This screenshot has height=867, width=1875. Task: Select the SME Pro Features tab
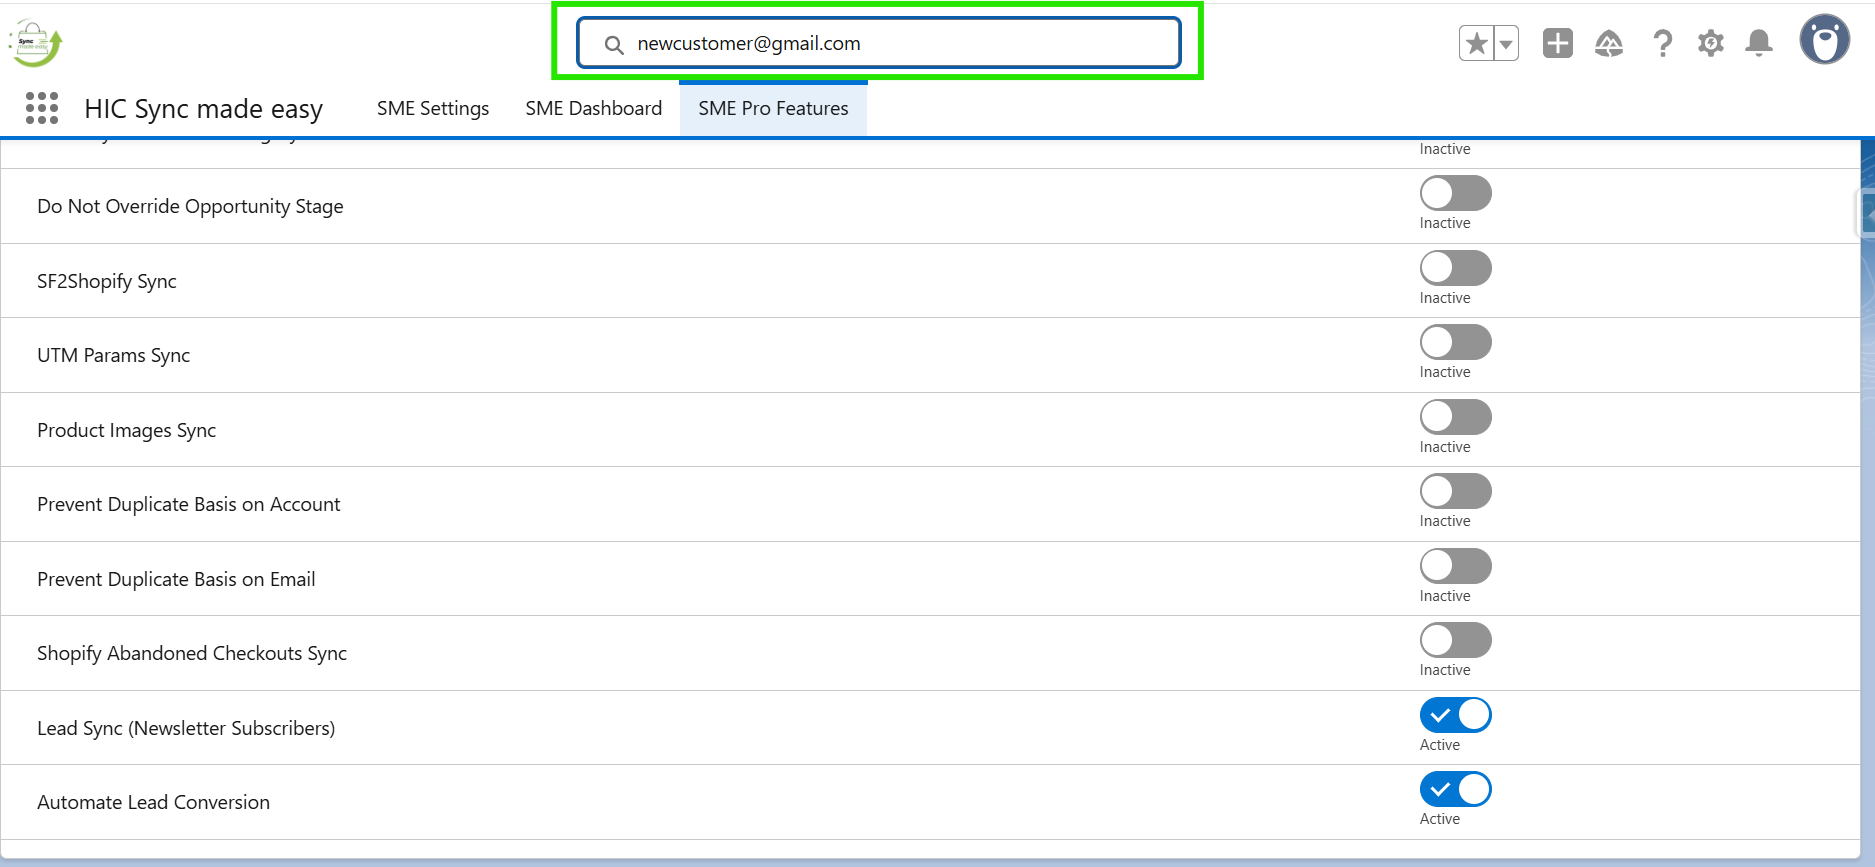(773, 108)
